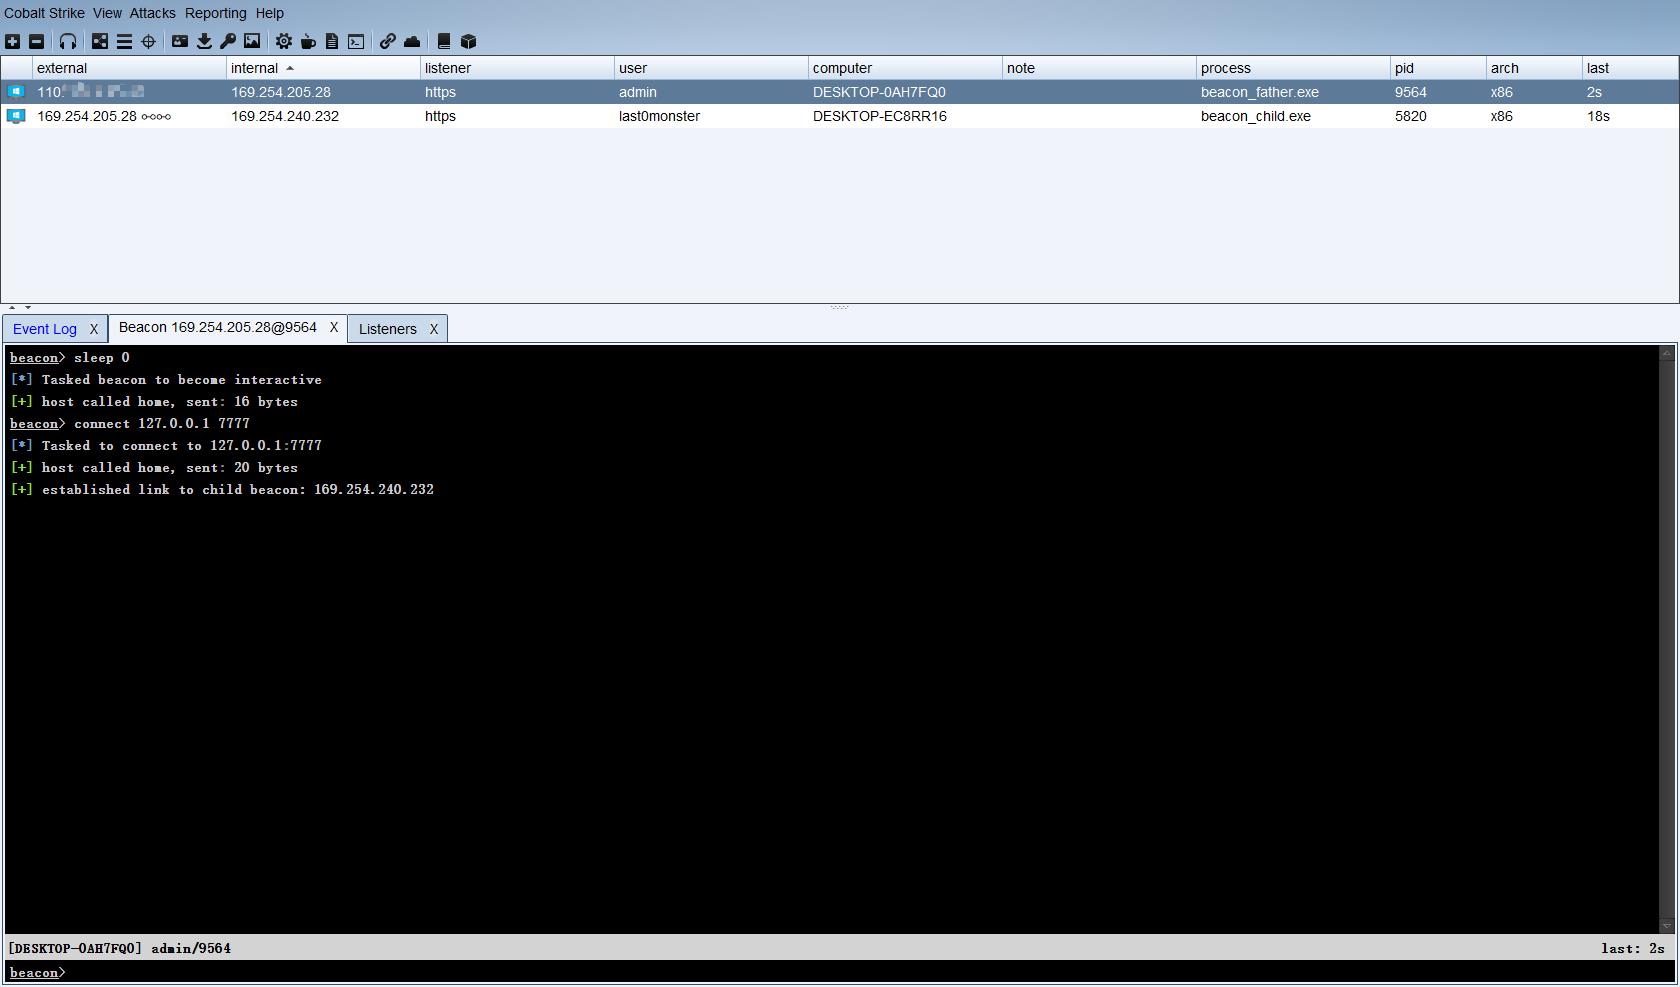Screen dimensions: 1680x987
Task: Open listeners via the headphones icon
Action: click(68, 41)
